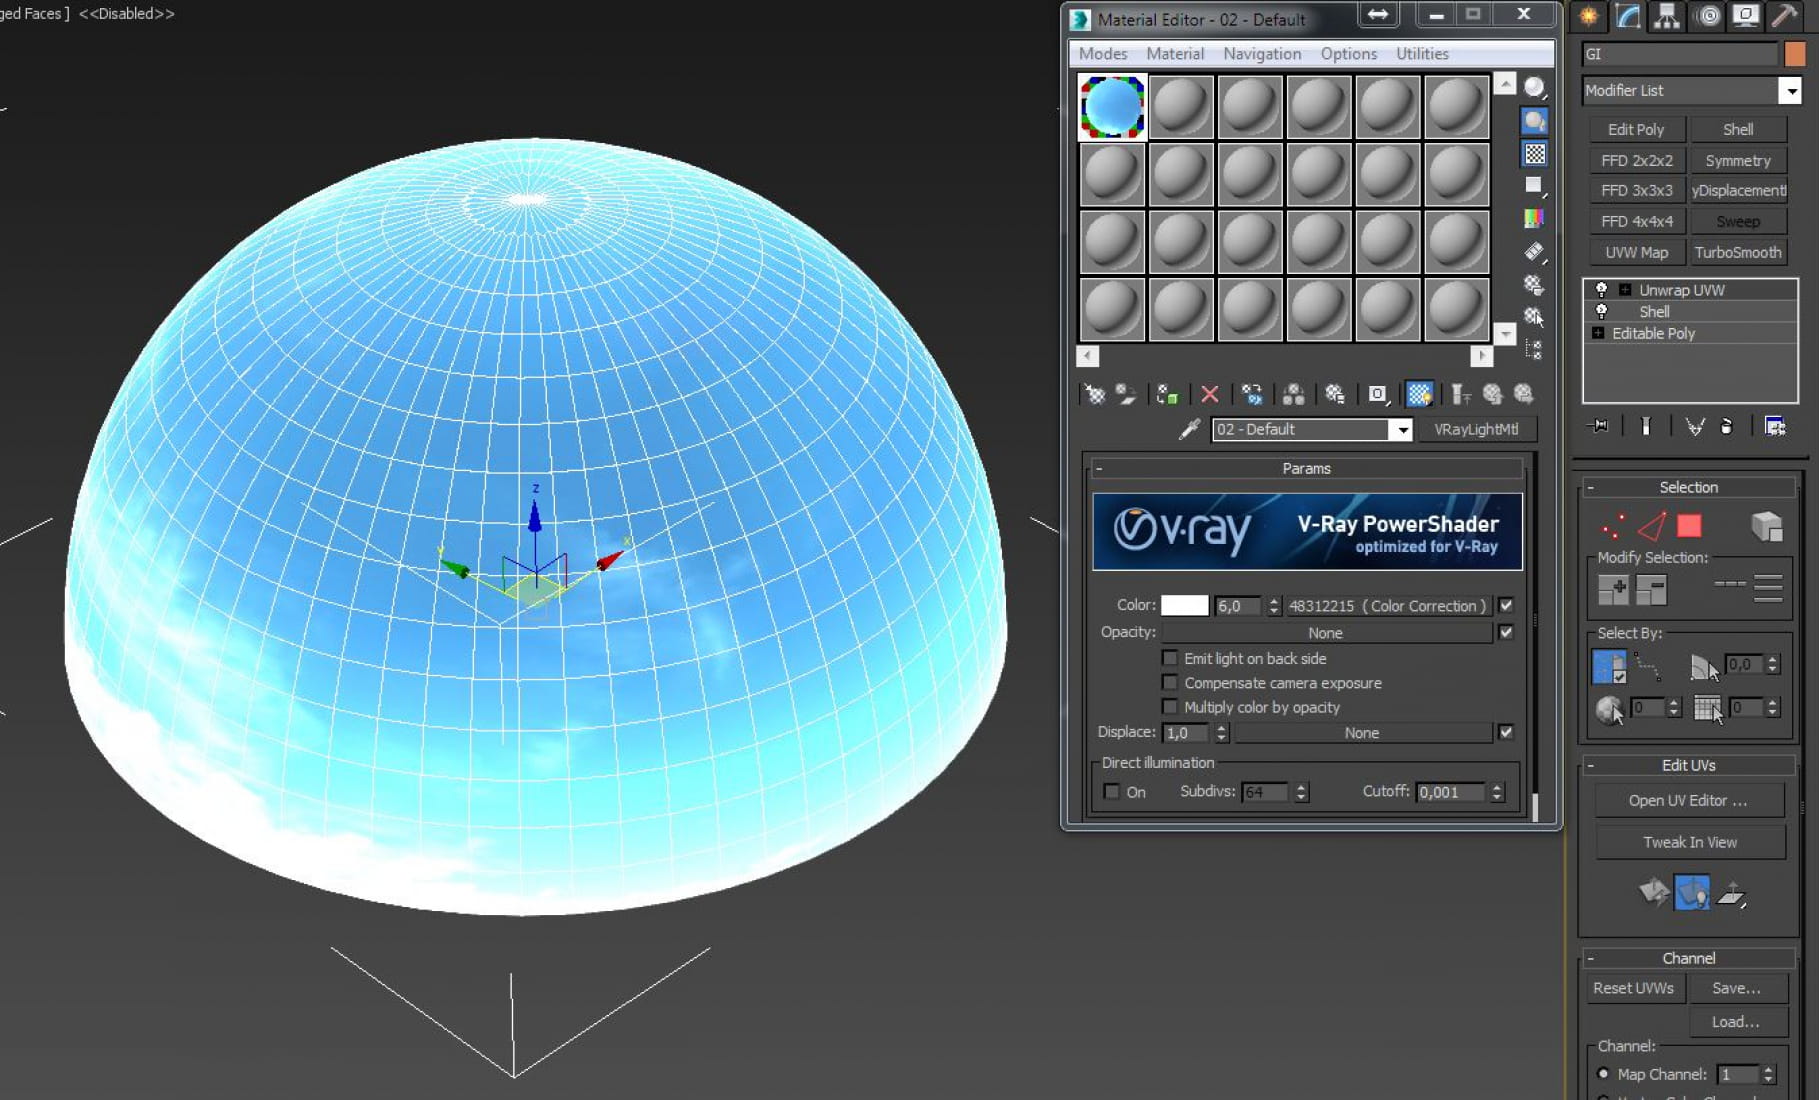
Task: Enable Emit light on back side
Action: pos(1170,658)
